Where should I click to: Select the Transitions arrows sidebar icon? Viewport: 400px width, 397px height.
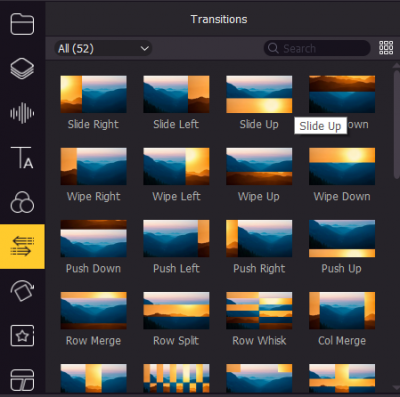22,246
